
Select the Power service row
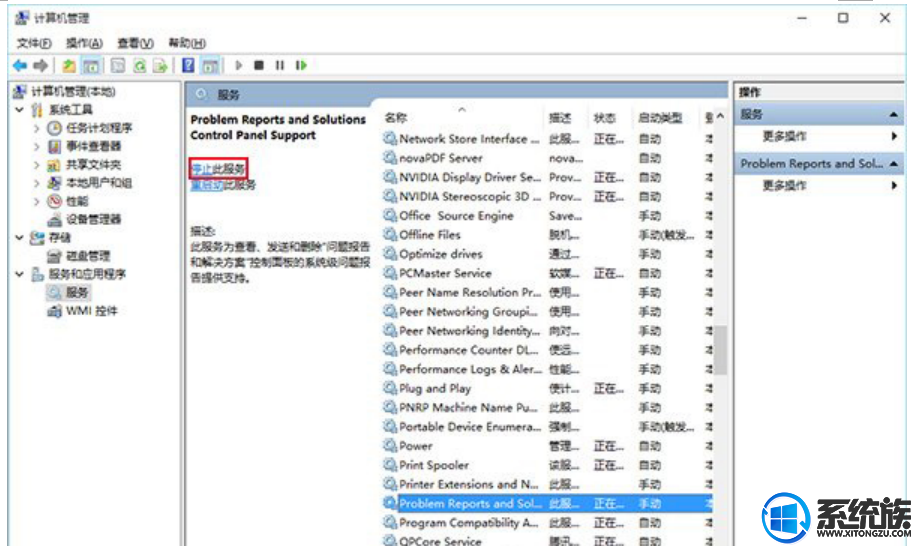[x=547, y=446]
